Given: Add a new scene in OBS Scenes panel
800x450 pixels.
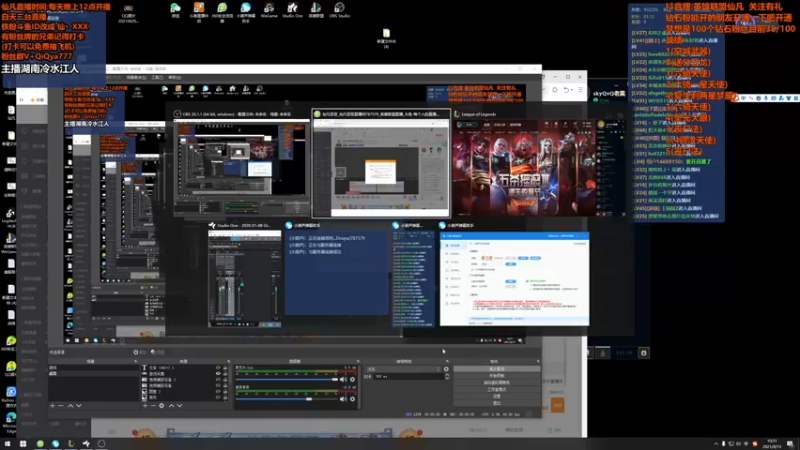Looking at the screenshot, I should point(53,406).
